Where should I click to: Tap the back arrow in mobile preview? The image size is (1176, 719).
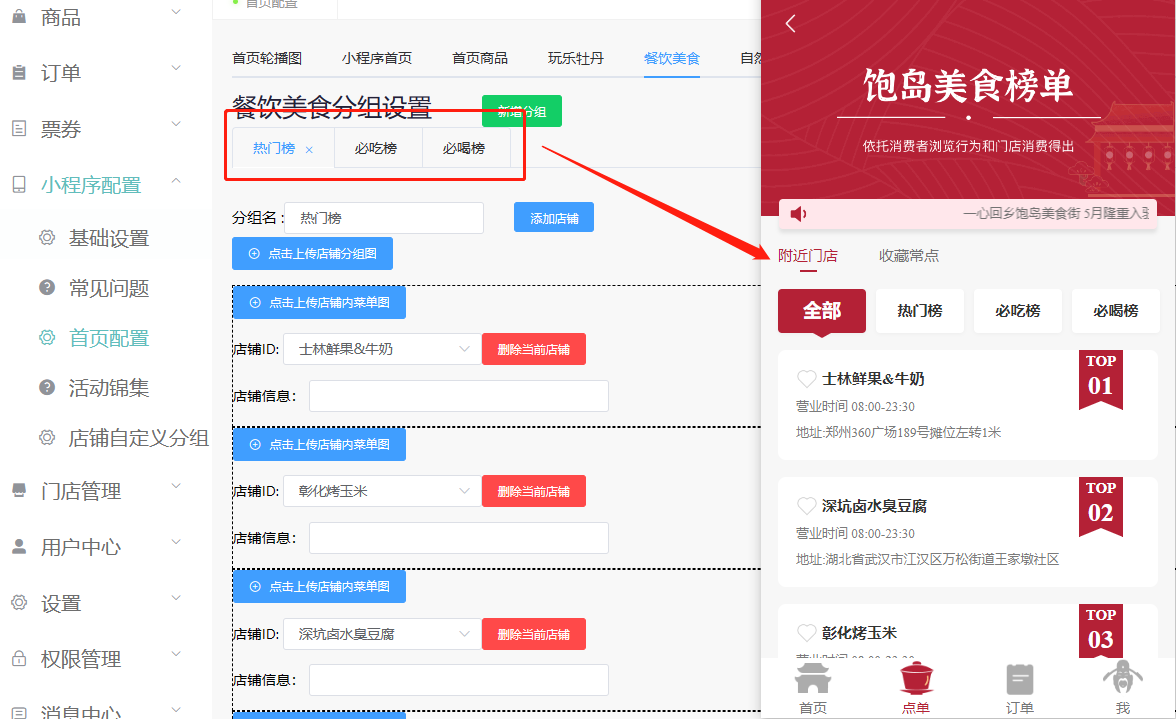[791, 24]
